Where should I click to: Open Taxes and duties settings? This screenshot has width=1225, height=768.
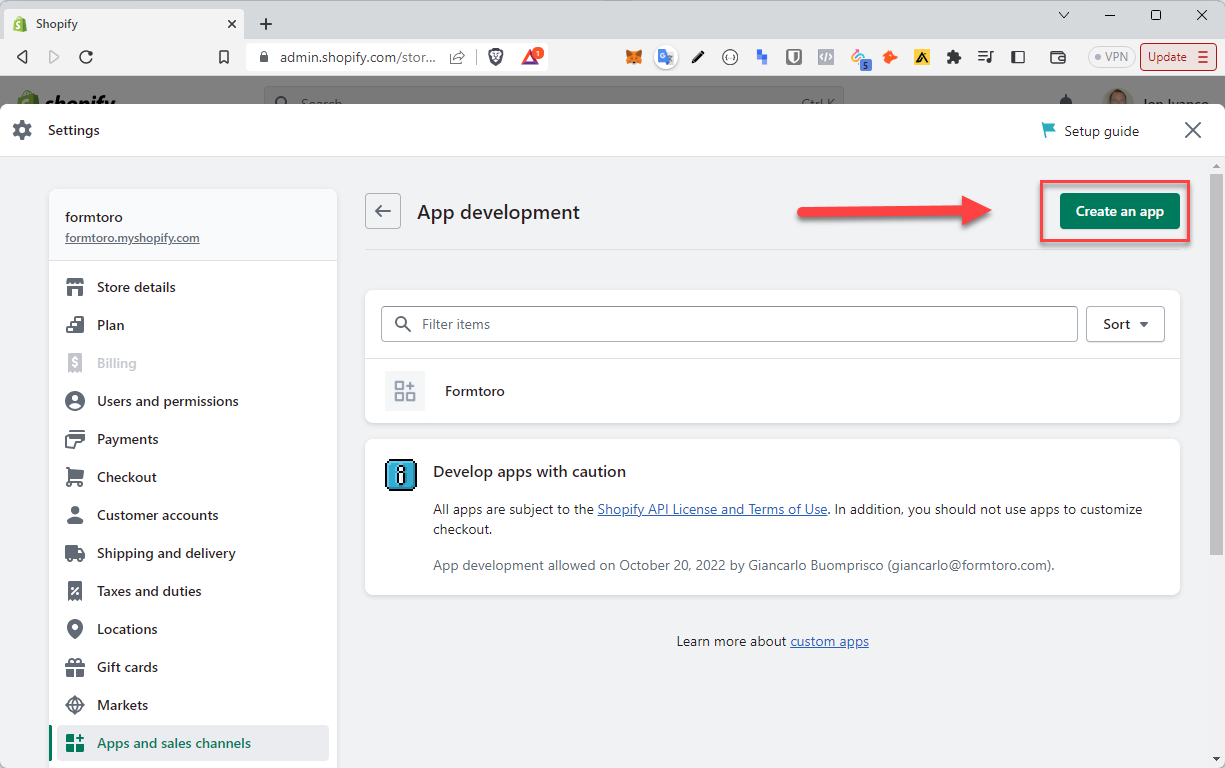tap(193, 591)
